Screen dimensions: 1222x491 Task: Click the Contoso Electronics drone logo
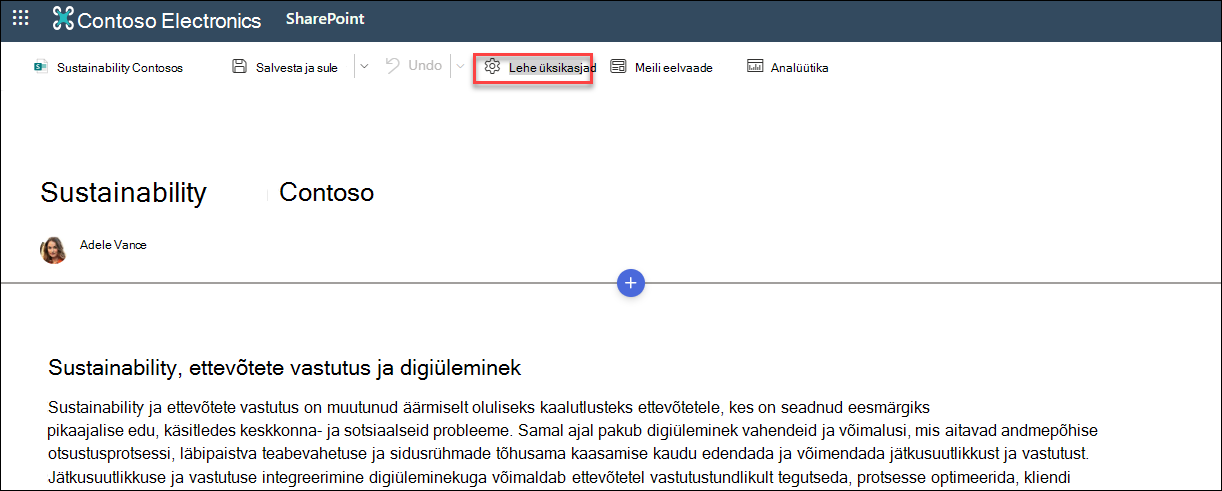tap(64, 19)
